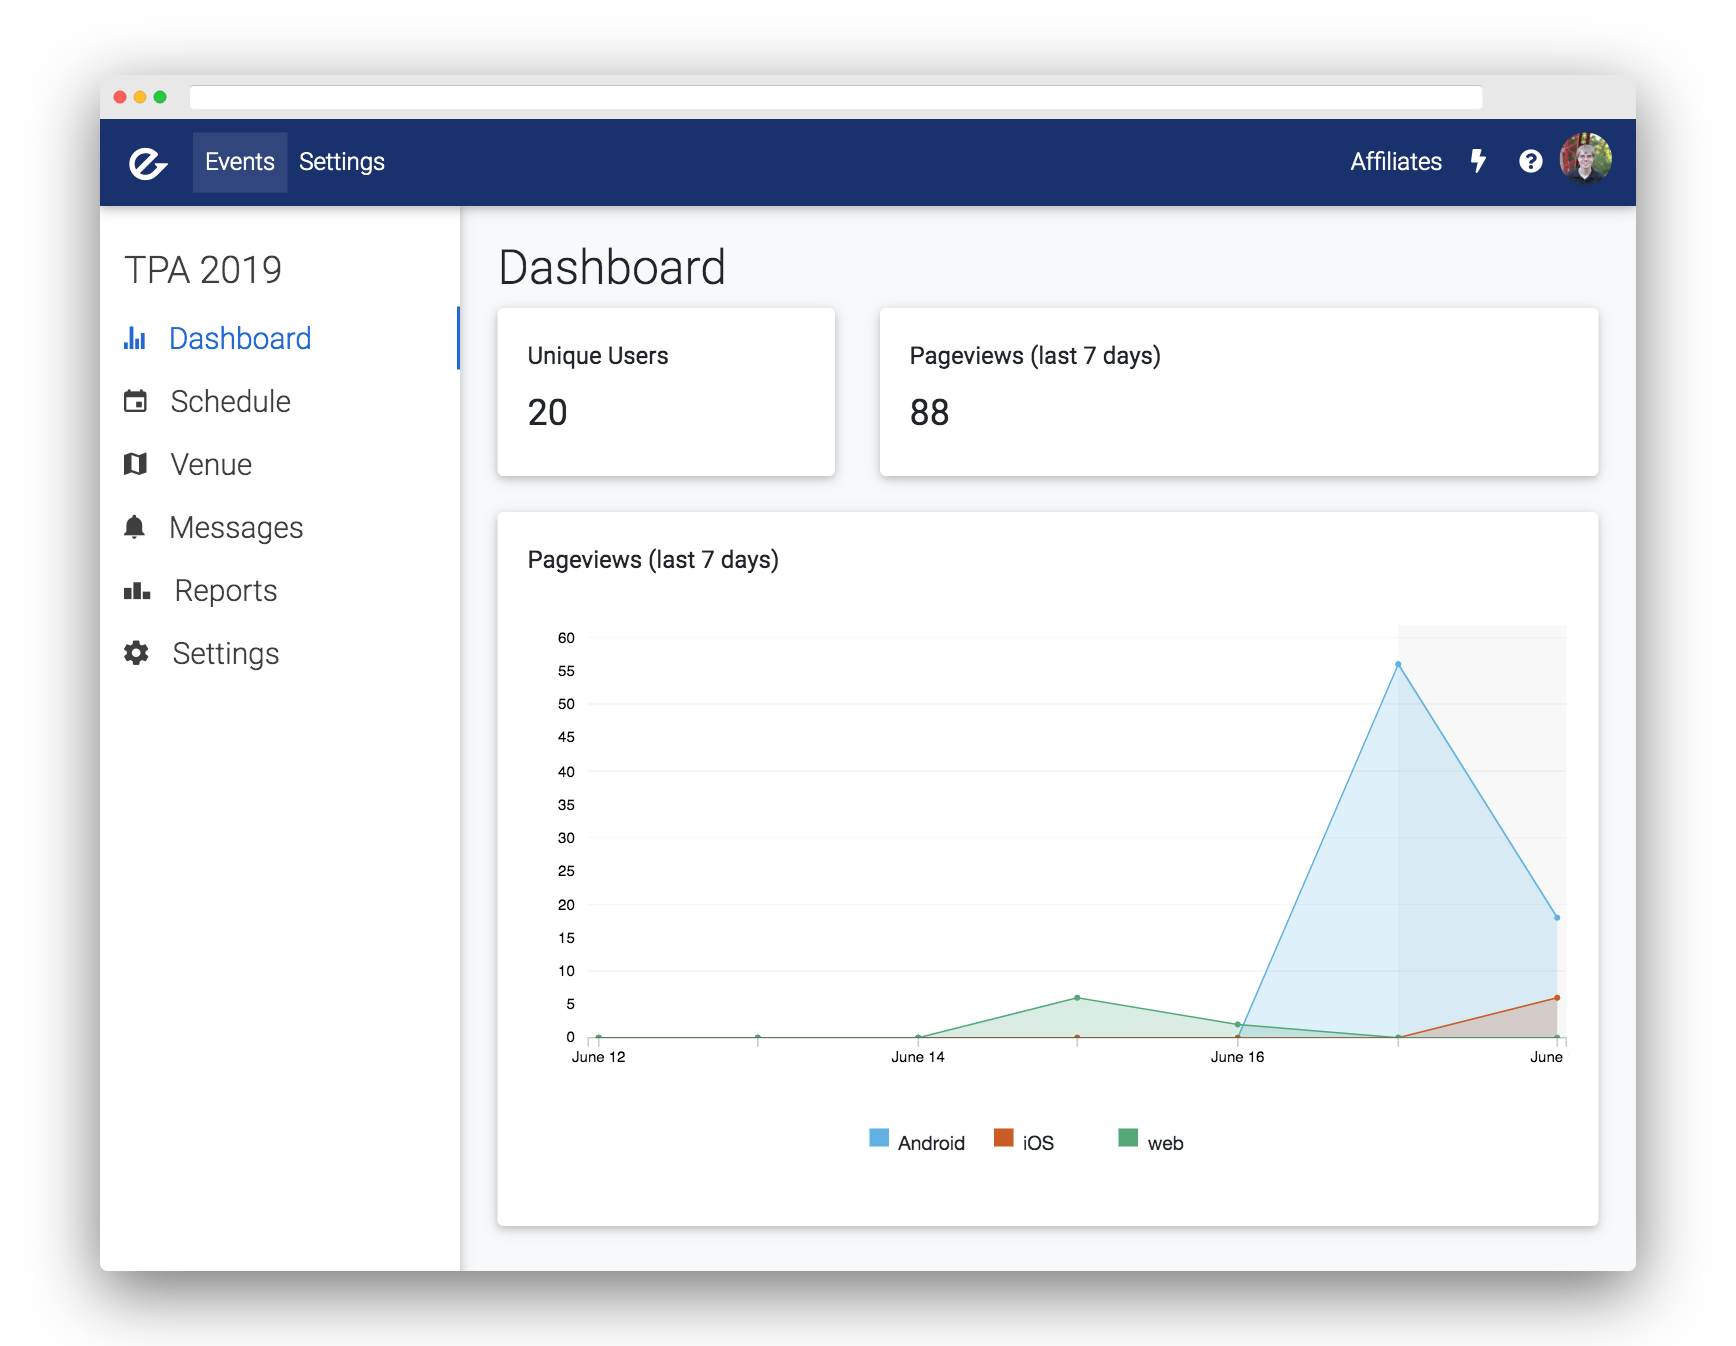This screenshot has width=1736, height=1346.
Task: Click the sidebar Settings gear icon
Action: click(x=136, y=653)
